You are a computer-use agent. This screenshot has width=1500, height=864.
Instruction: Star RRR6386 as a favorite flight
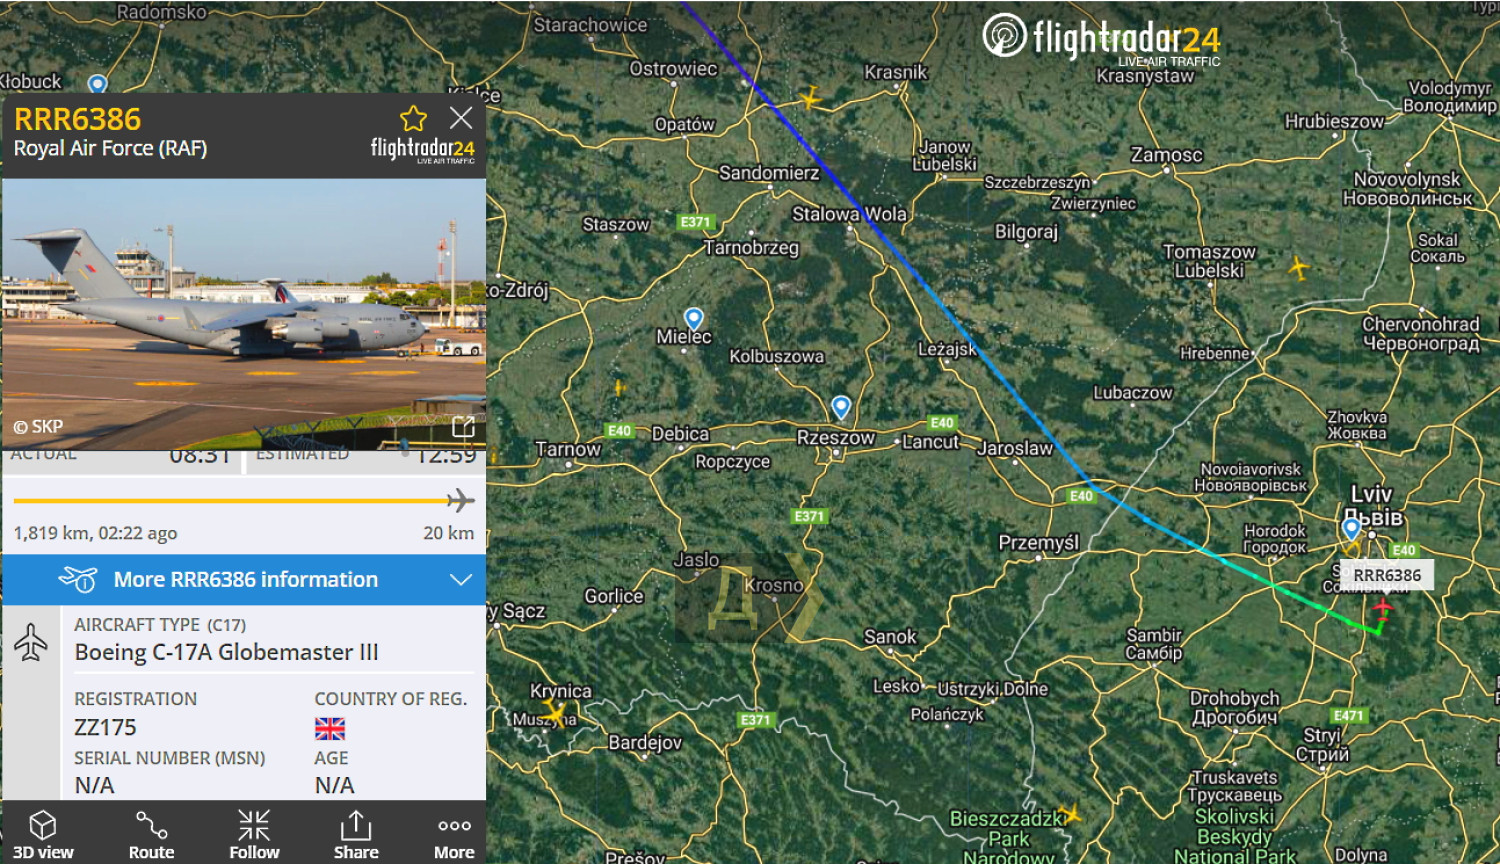point(413,119)
